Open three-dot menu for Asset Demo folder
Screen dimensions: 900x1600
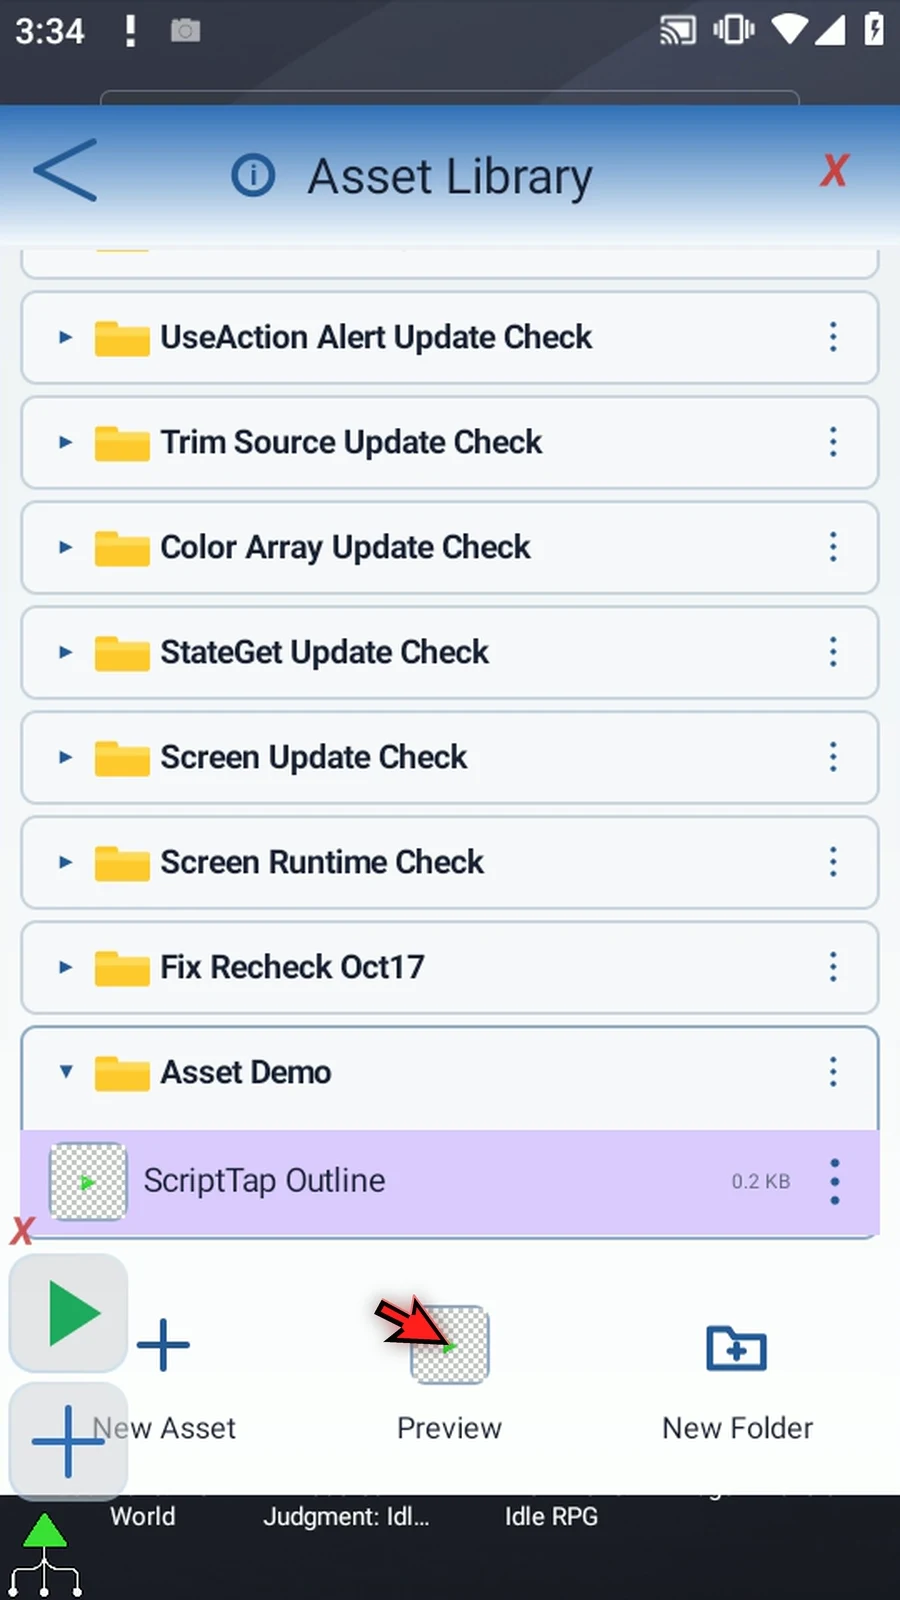[x=833, y=1072]
